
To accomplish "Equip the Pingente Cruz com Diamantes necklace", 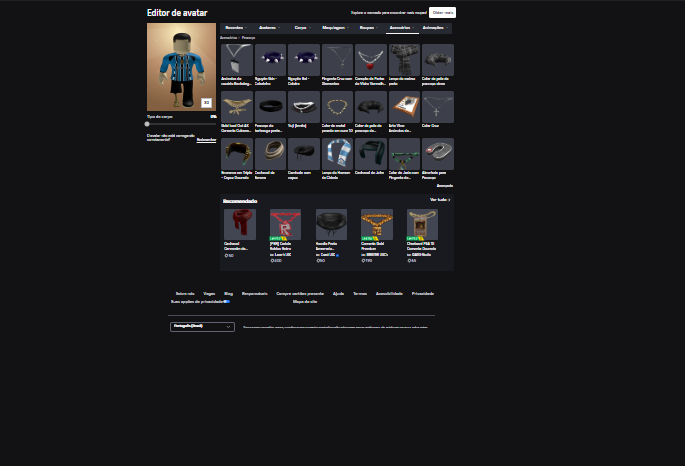I will [x=337, y=60].
